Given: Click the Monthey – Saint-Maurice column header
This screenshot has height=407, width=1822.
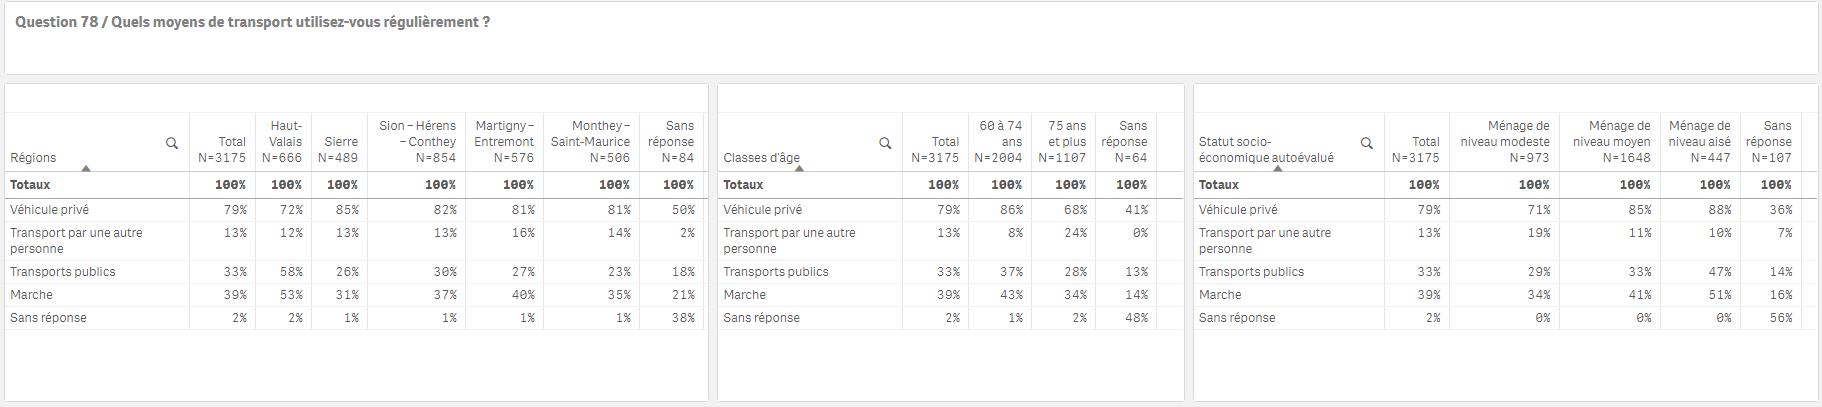Looking at the screenshot, I should [591, 141].
